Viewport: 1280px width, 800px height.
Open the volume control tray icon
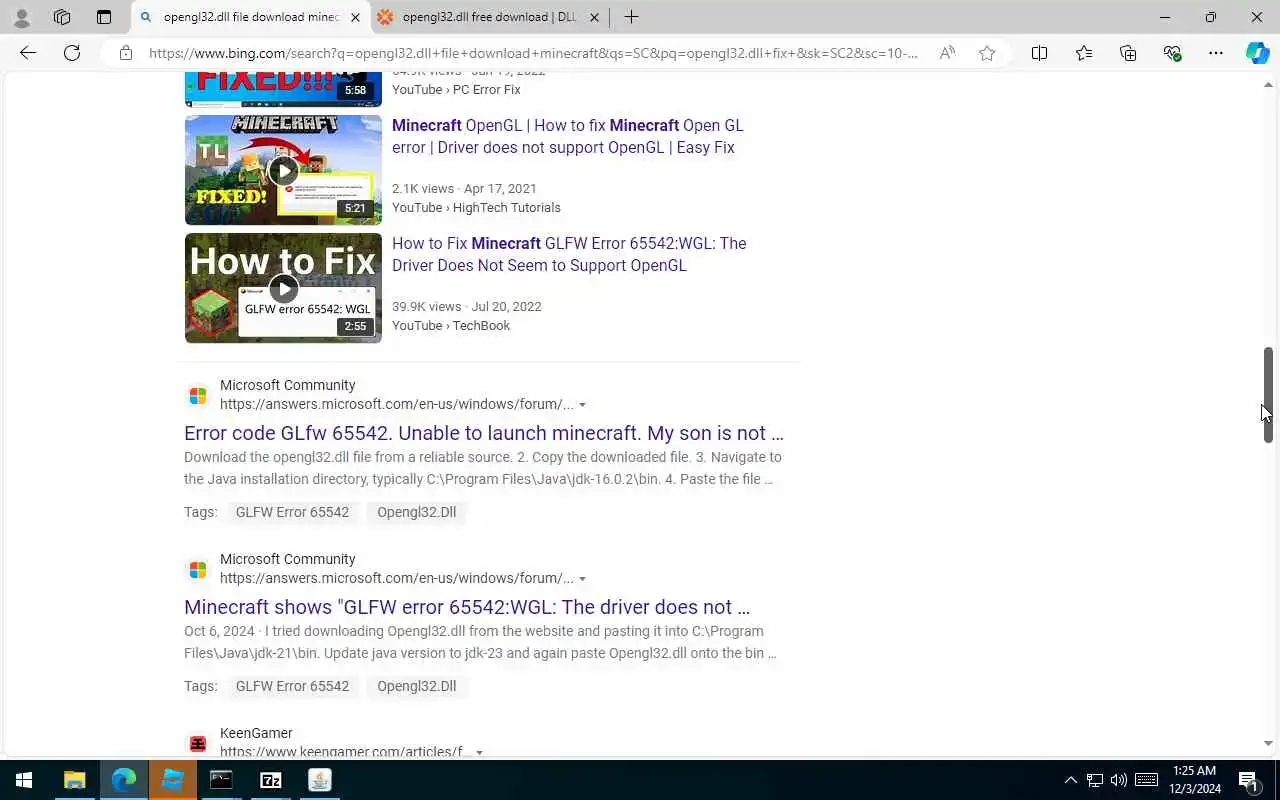[x=1118, y=780]
